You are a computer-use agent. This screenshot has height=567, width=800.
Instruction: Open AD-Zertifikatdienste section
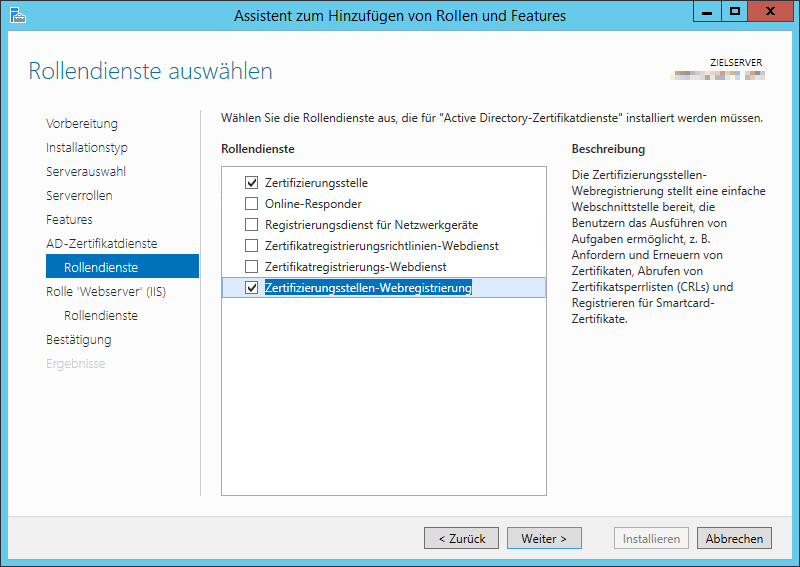tap(101, 244)
